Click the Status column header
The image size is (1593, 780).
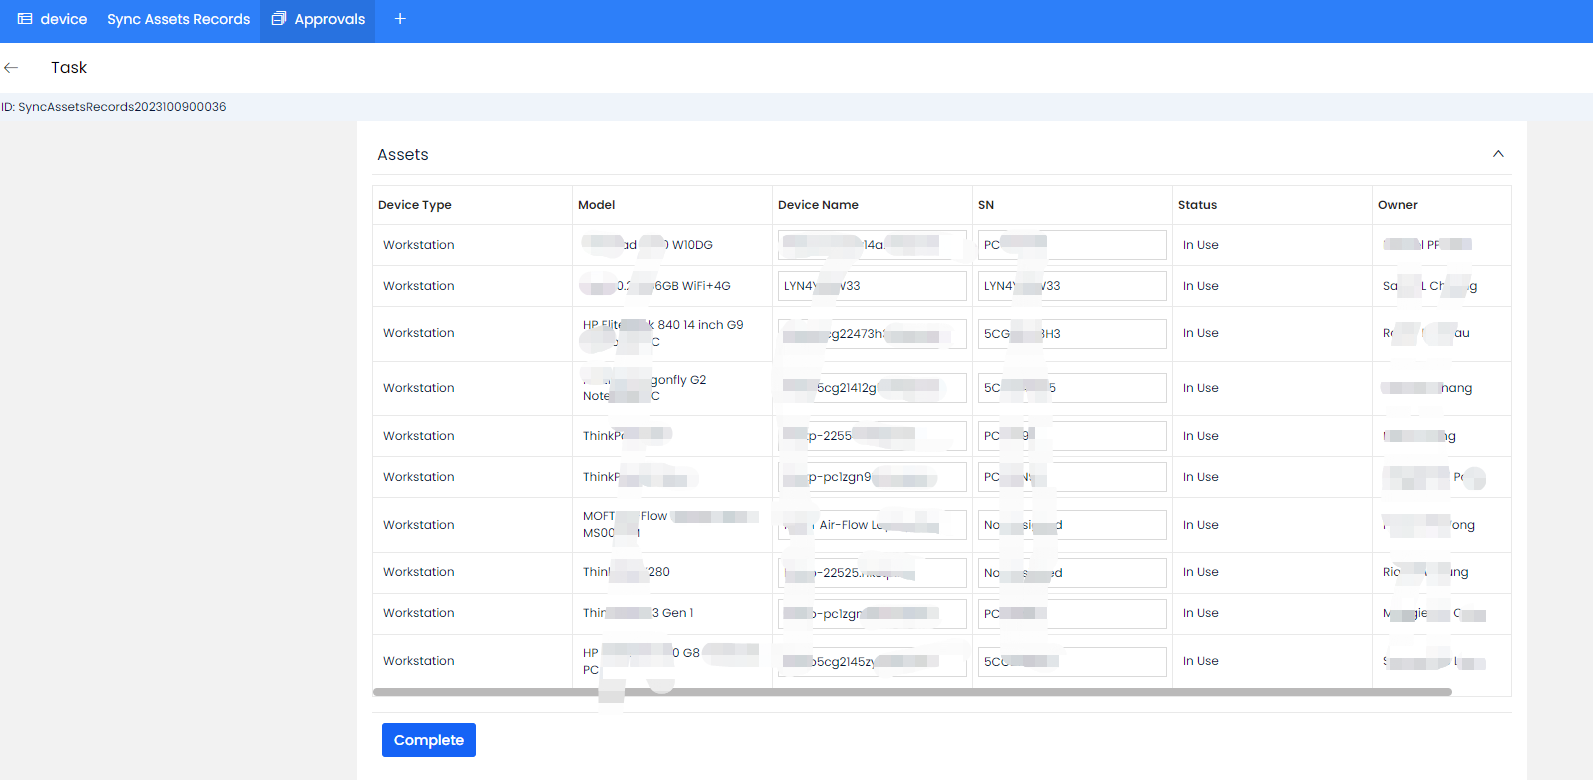(1197, 205)
